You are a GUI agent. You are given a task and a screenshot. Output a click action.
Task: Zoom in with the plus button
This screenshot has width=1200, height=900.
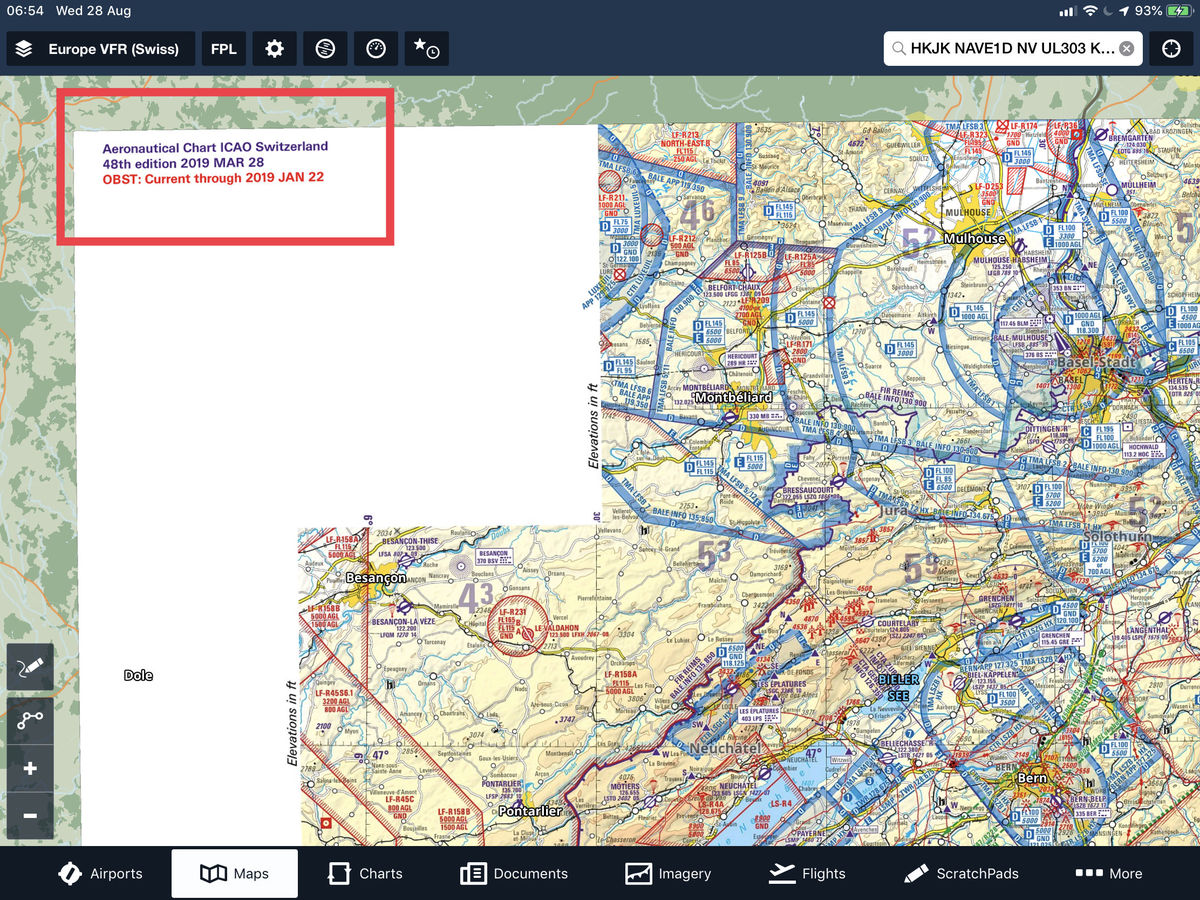click(x=30, y=768)
